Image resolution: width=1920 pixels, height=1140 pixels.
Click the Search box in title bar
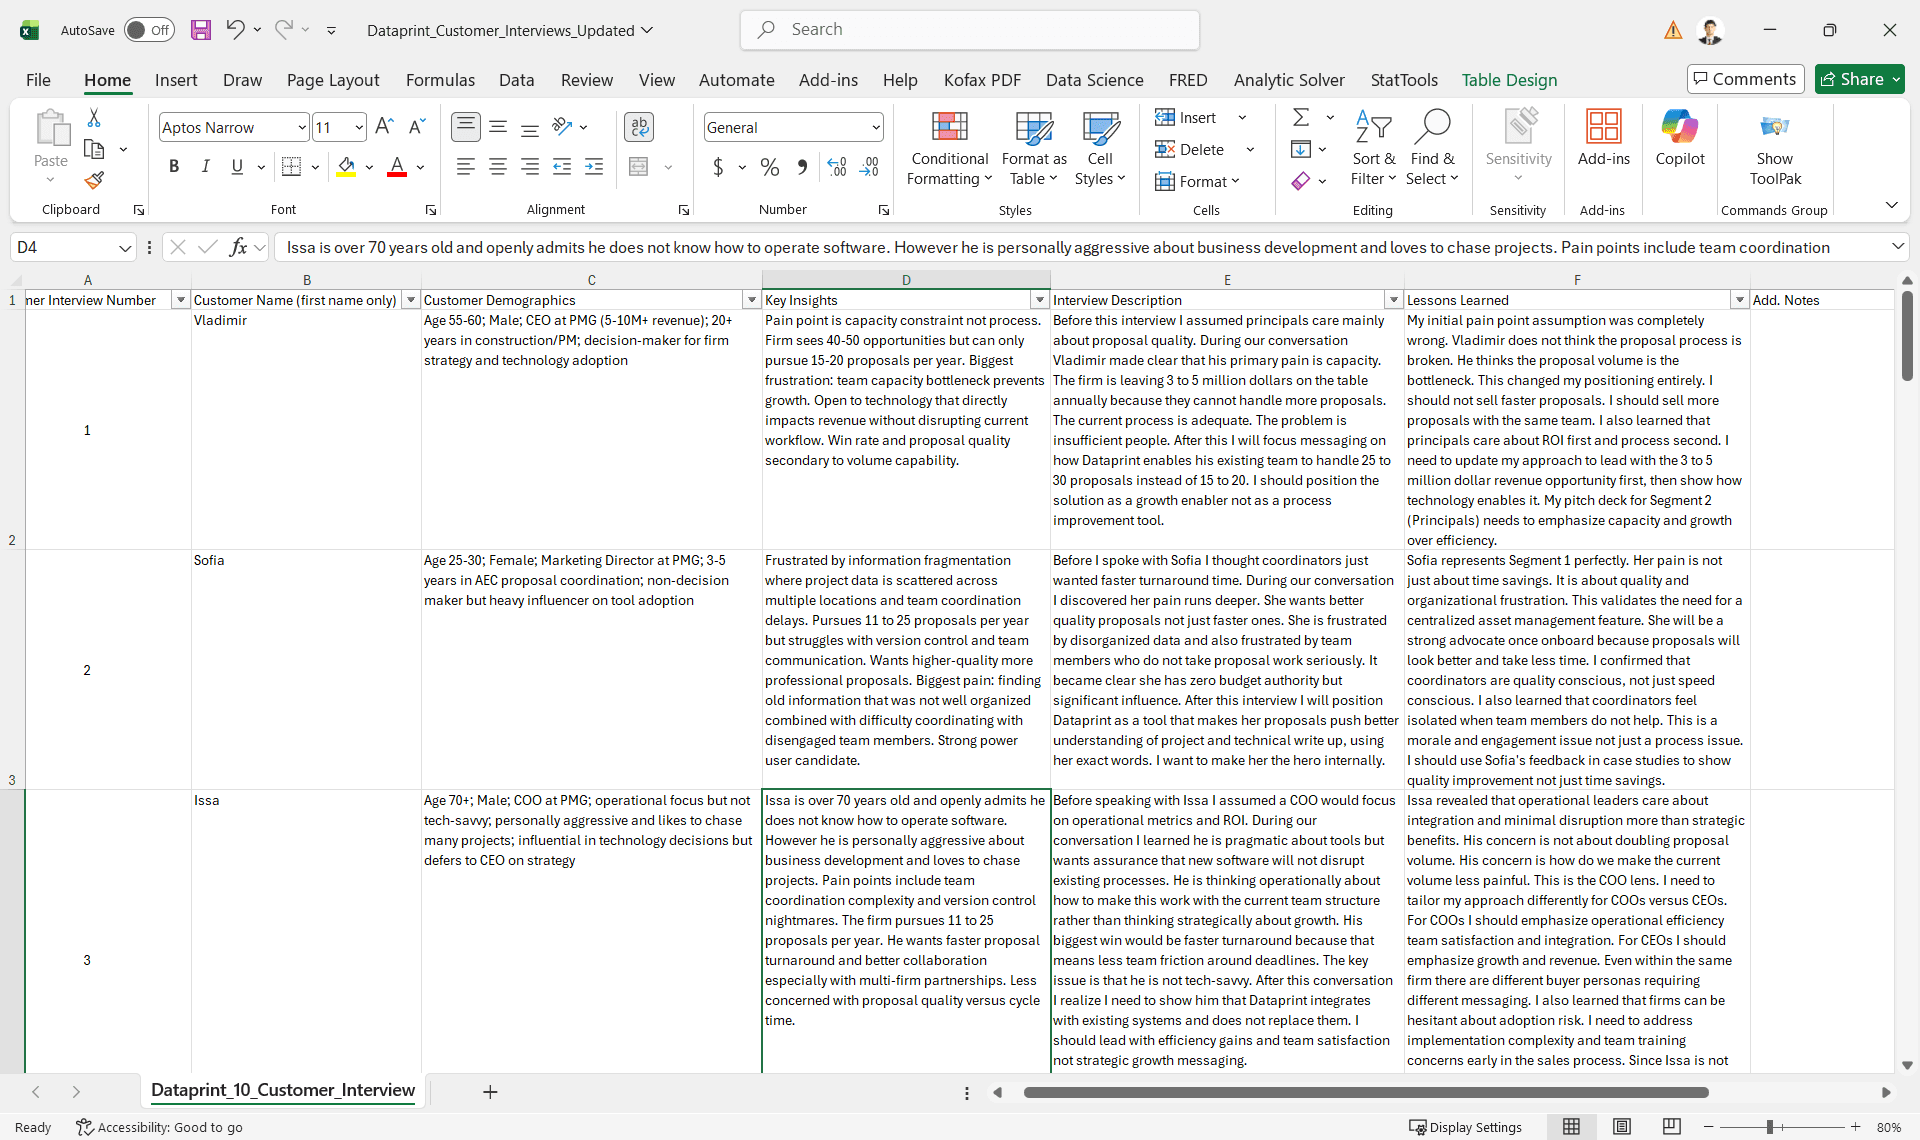[x=970, y=30]
